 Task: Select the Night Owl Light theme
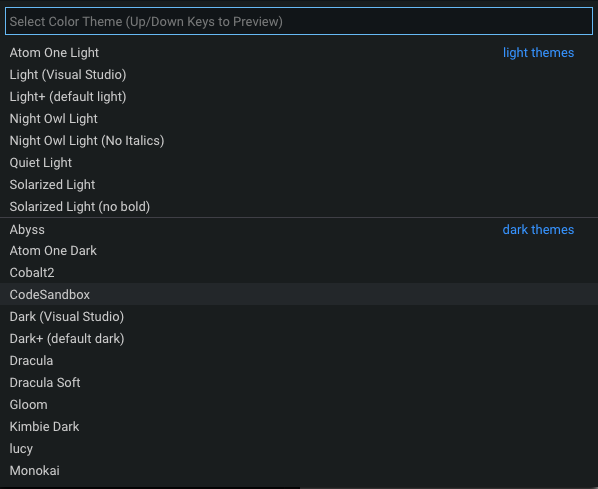click(299, 119)
